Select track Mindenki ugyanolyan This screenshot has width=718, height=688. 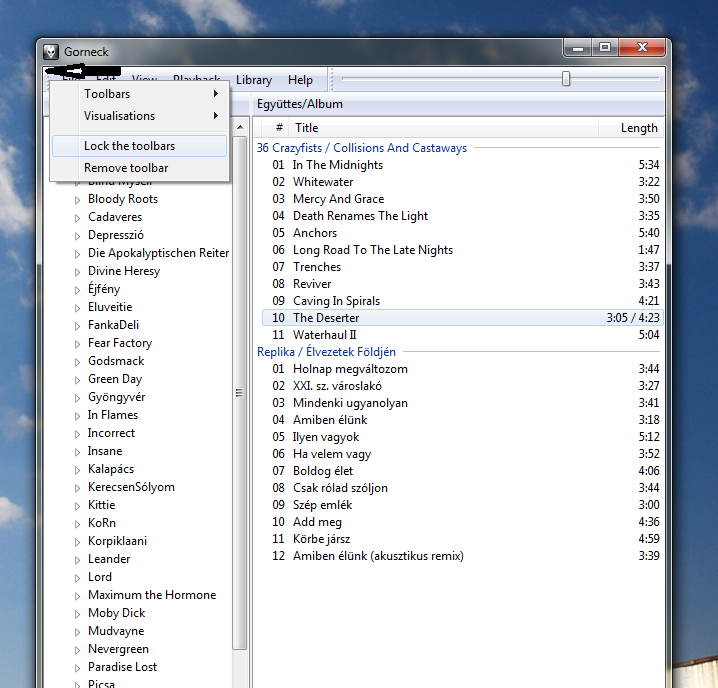pyautogui.click(x=462, y=403)
